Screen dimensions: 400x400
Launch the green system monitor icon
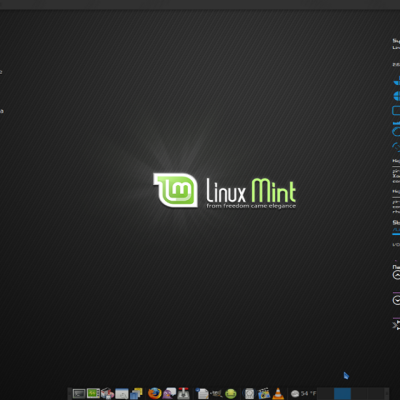(93, 393)
